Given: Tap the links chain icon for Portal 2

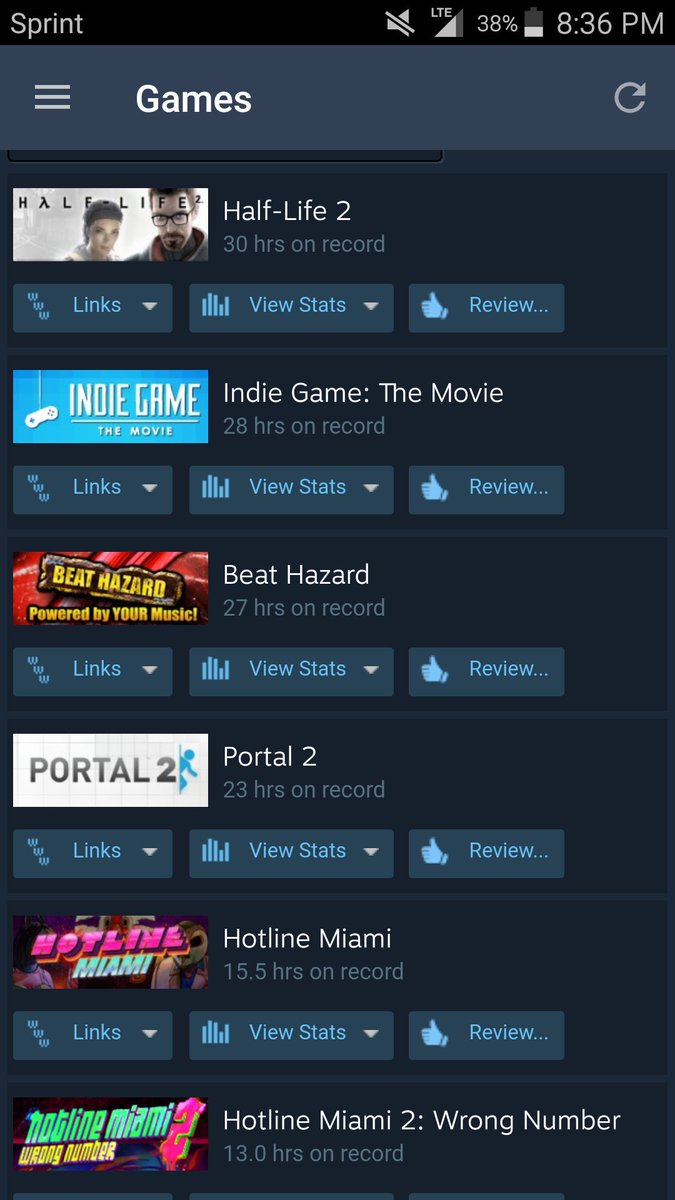Looking at the screenshot, I should tap(38, 853).
